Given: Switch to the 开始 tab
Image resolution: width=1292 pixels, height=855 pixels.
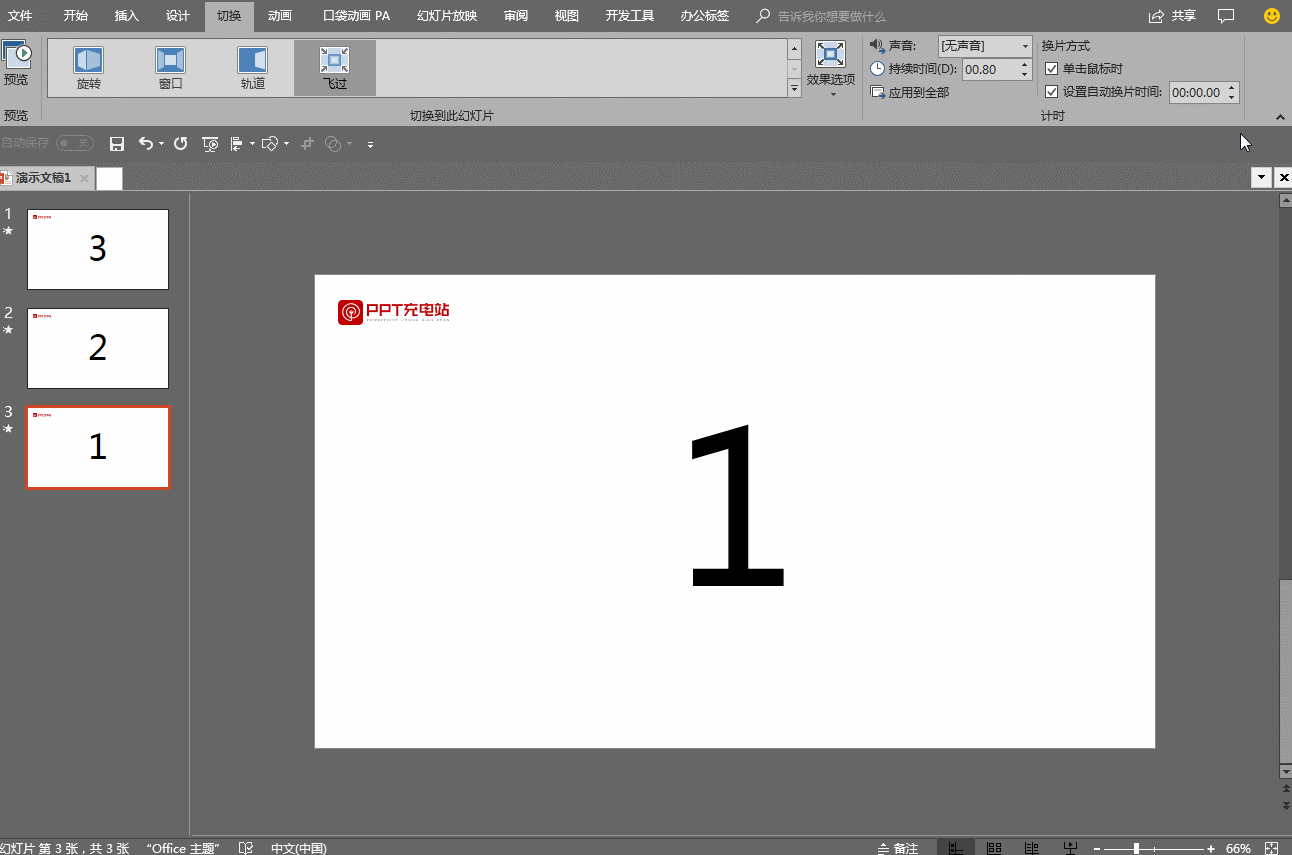Looking at the screenshot, I should point(75,16).
